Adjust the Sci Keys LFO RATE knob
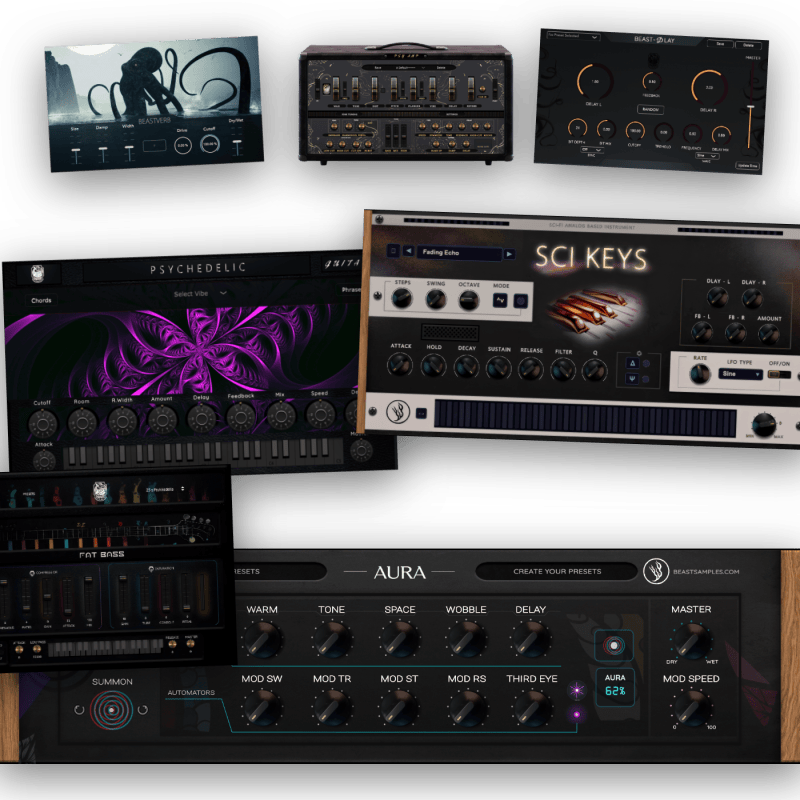Screen dimensions: 800x800 click(699, 374)
